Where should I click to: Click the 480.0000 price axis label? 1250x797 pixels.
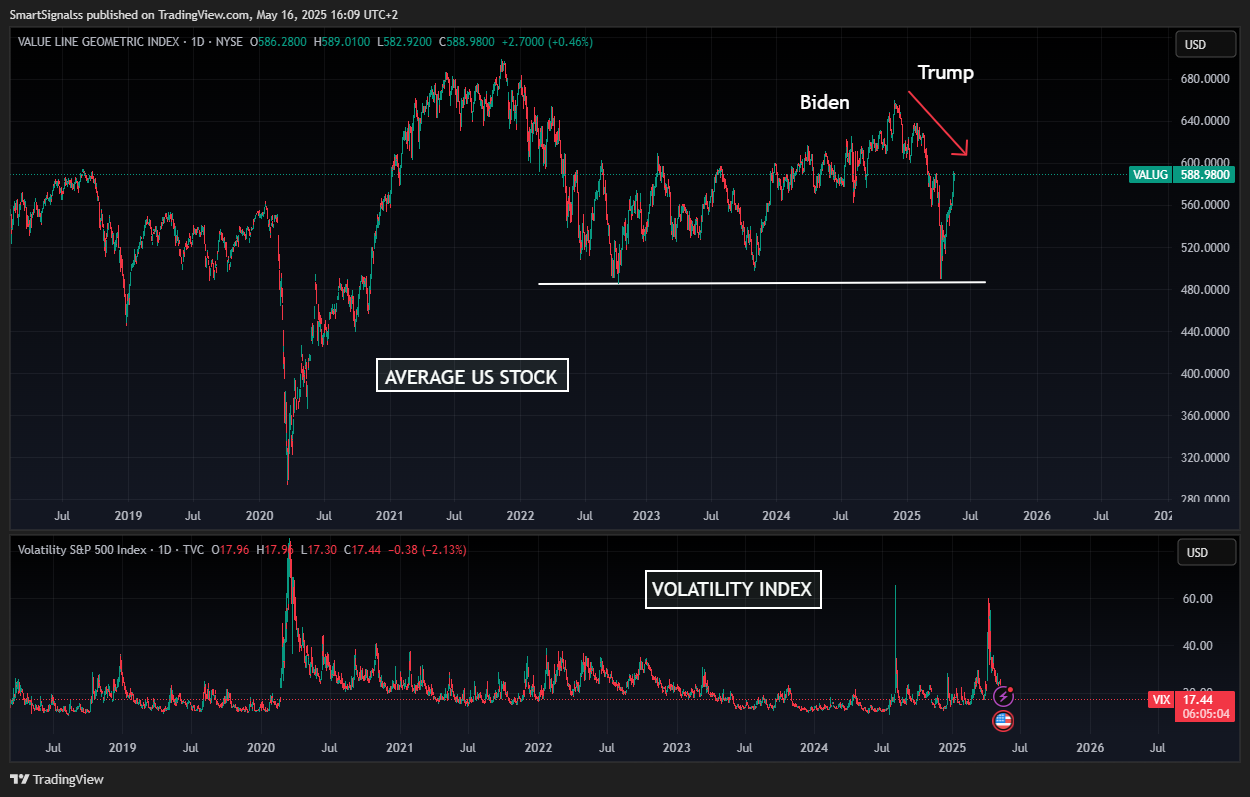pyautogui.click(x=1206, y=289)
